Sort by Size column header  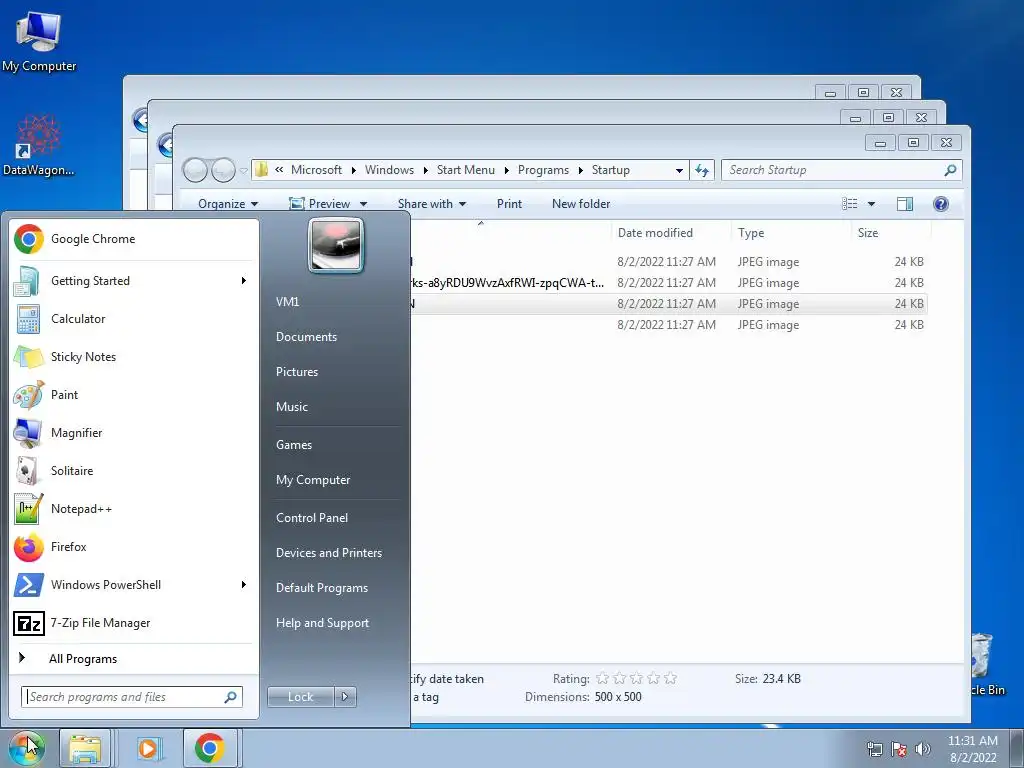pos(891,232)
